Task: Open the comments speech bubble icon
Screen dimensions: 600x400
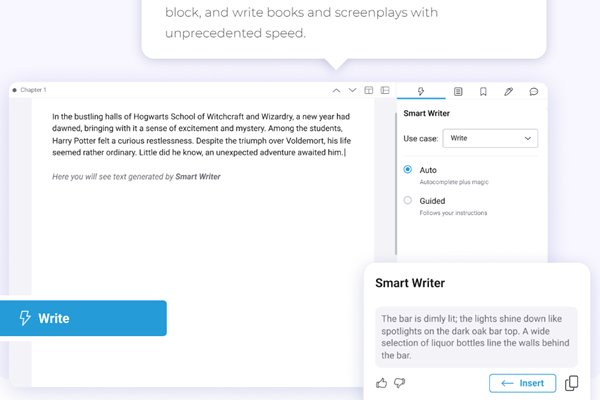Action: [534, 91]
